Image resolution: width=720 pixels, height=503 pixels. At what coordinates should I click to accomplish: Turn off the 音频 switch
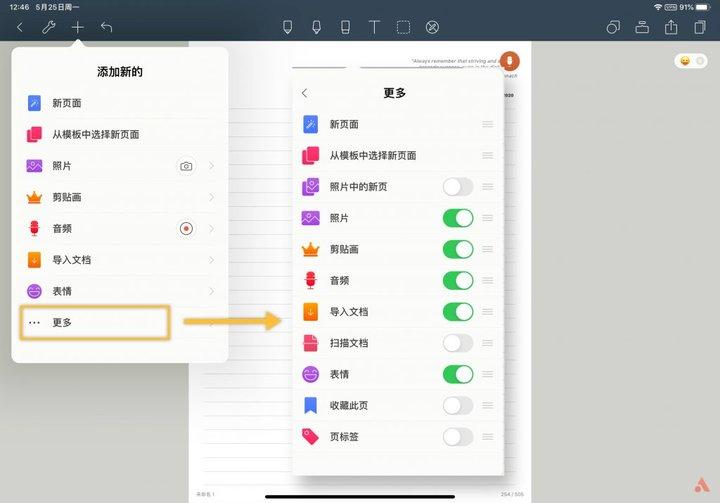click(x=458, y=281)
